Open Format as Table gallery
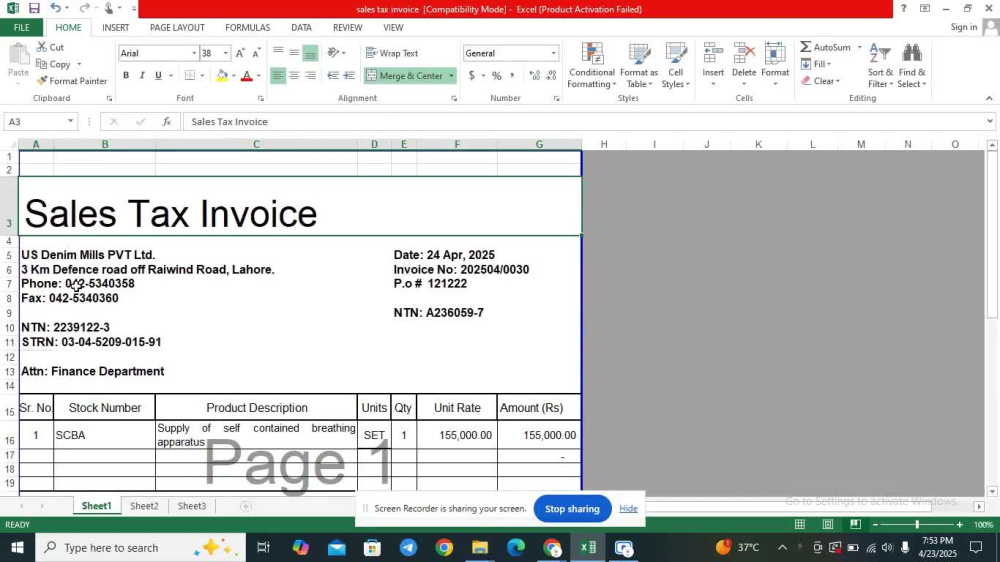 coord(638,65)
